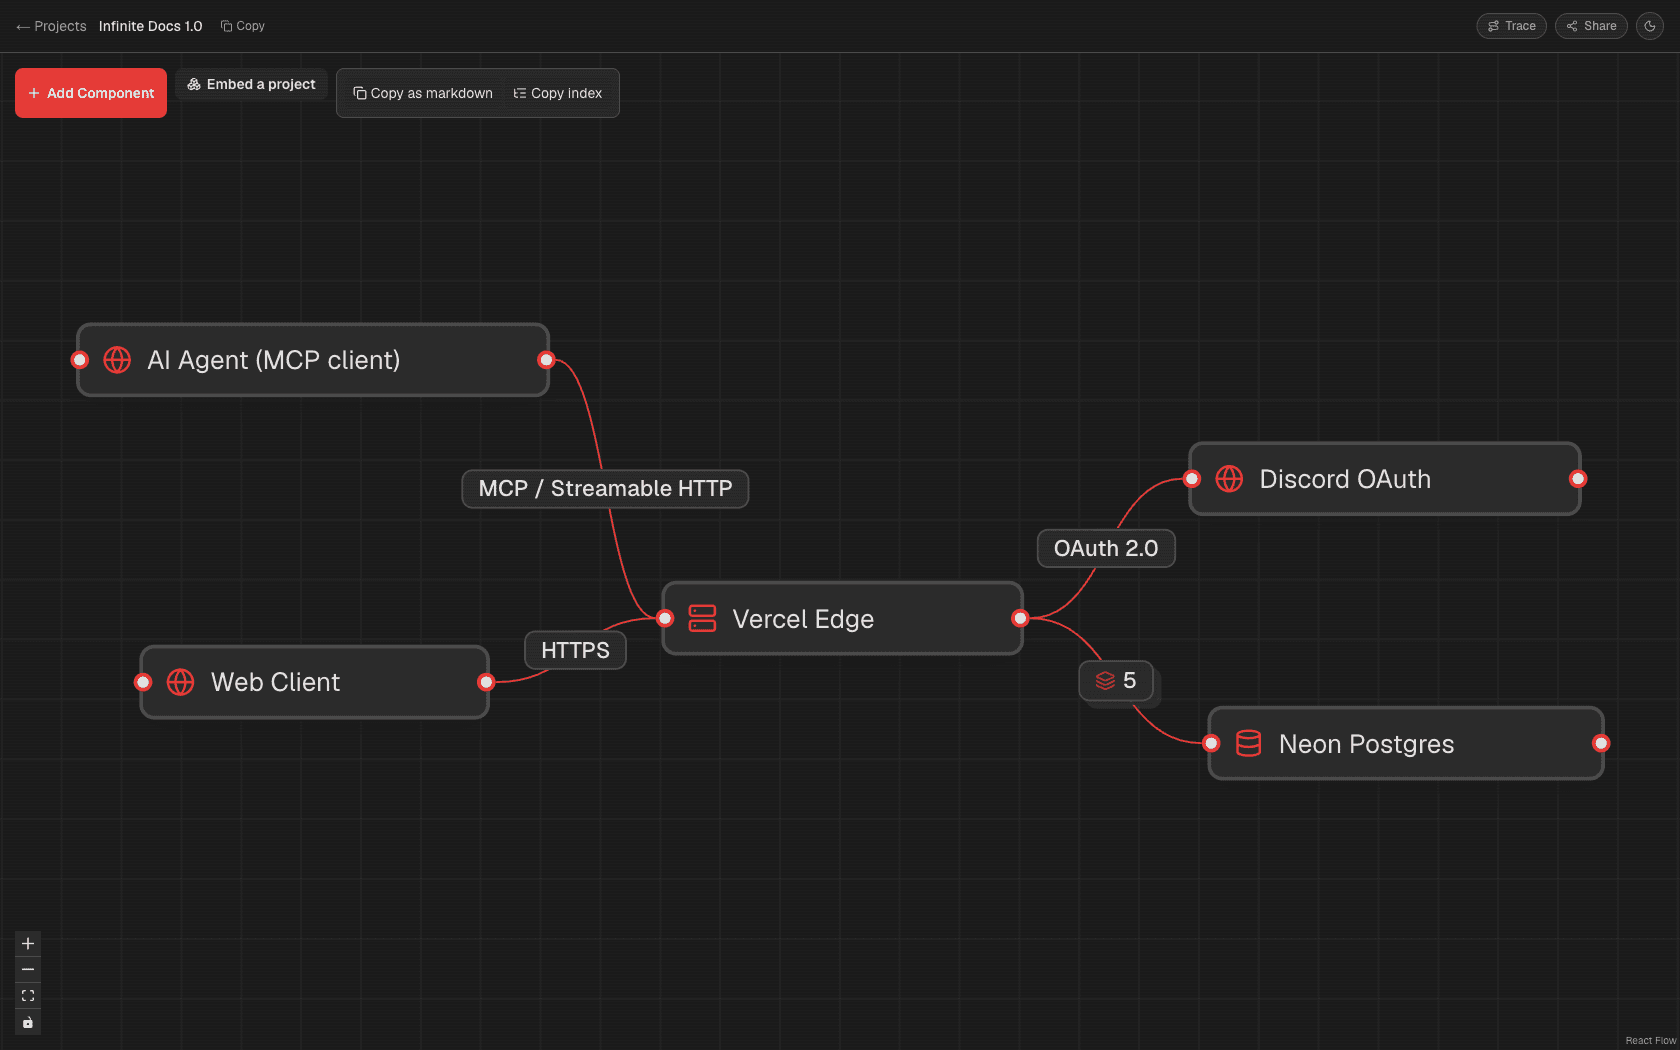1680x1050 pixels.
Task: Click the right handle of AI Agent node
Action: 546,360
